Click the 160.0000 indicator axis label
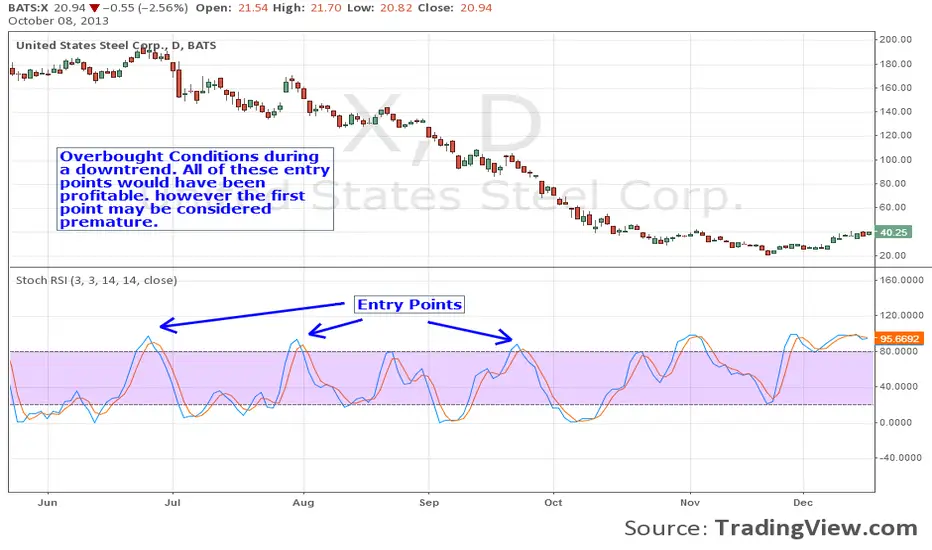Image resolution: width=932 pixels, height=550 pixels. [902, 279]
